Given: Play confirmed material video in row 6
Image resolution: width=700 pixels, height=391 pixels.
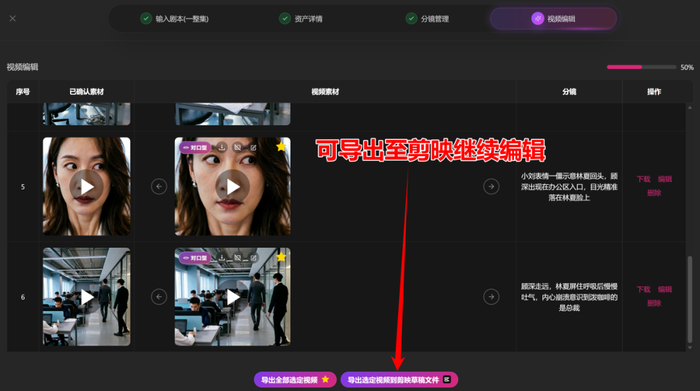Looking at the screenshot, I should point(87,297).
